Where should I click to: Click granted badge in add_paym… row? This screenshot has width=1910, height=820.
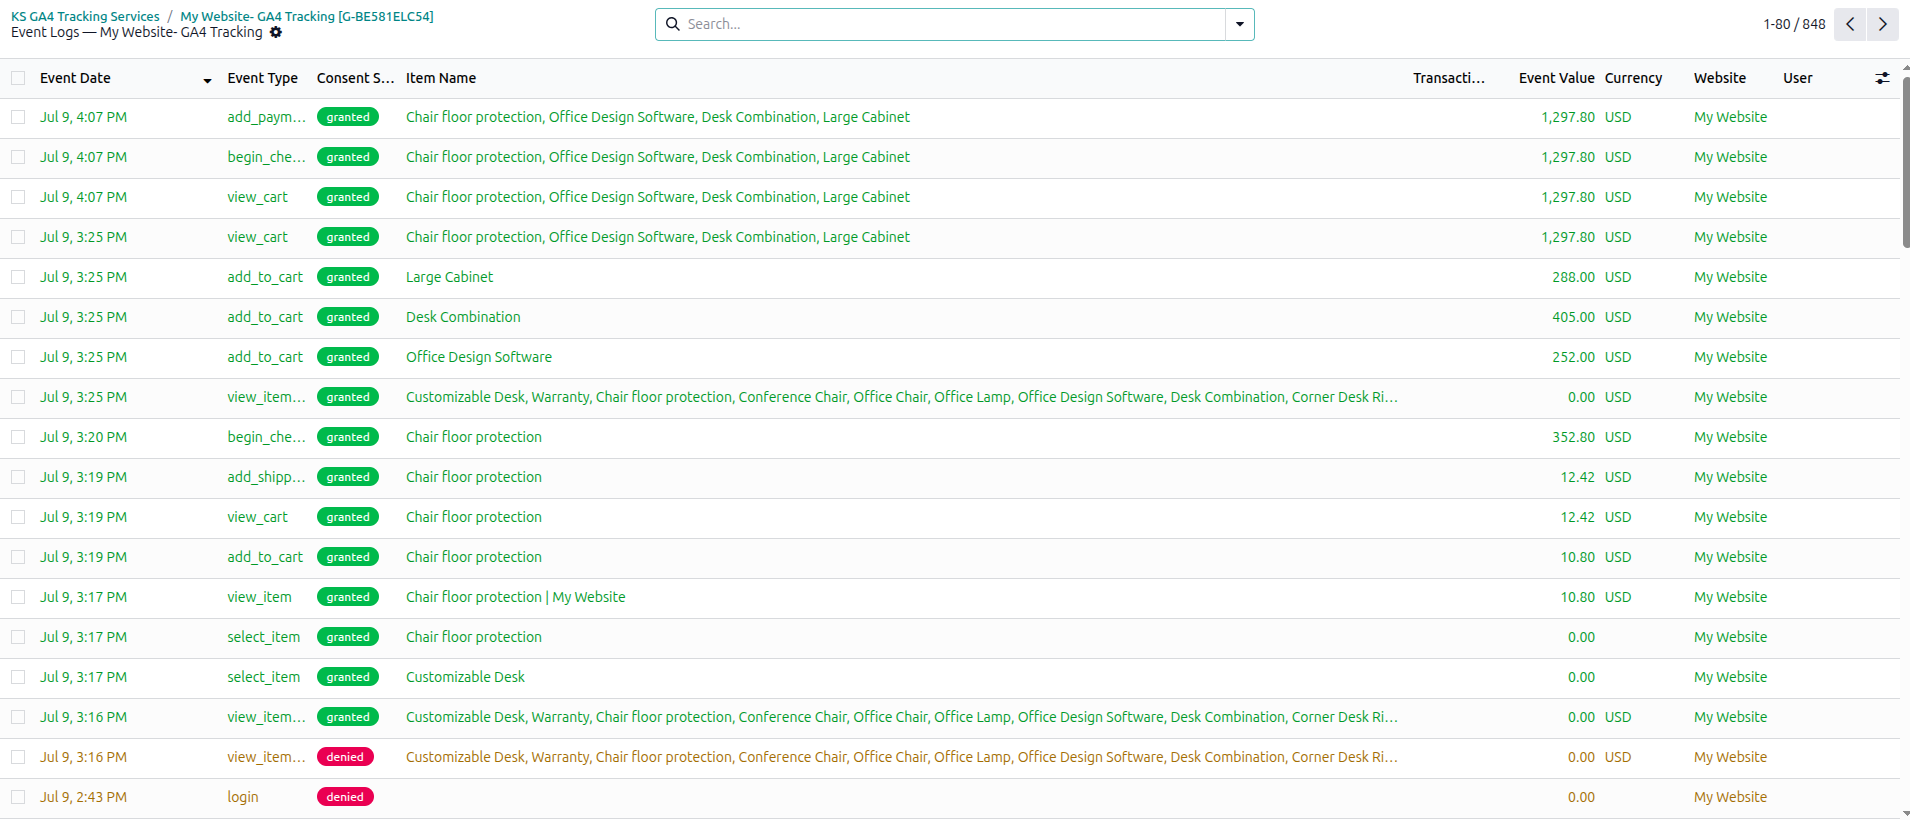pyautogui.click(x=348, y=117)
